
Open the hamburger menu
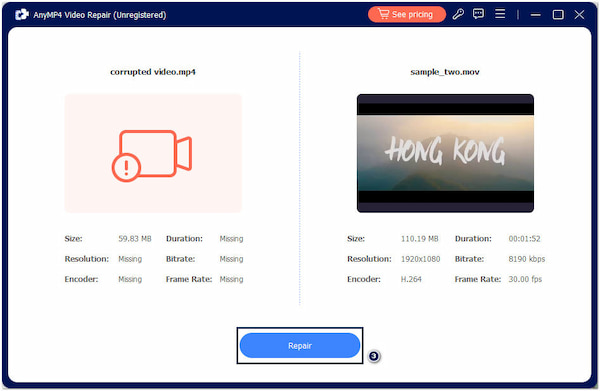coord(500,14)
